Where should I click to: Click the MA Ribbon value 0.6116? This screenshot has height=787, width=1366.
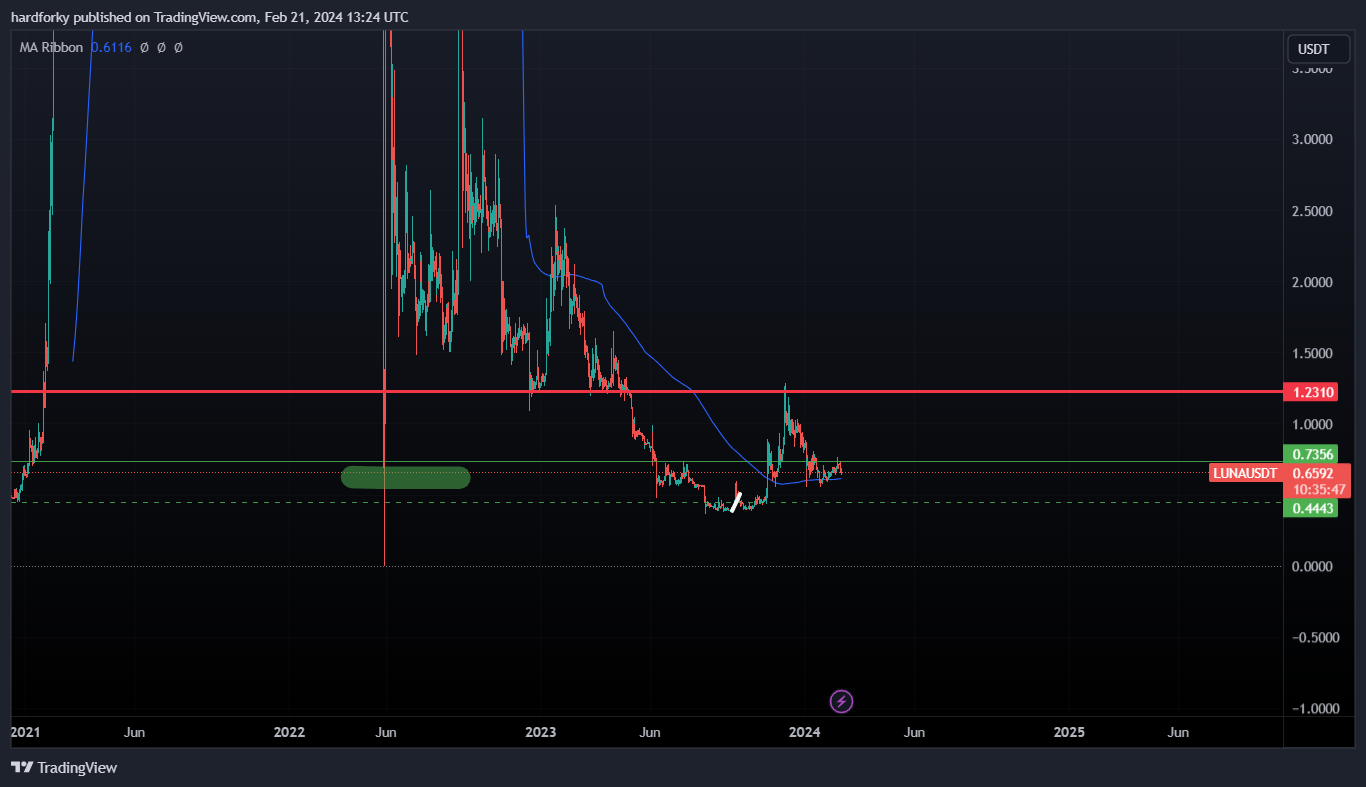point(111,47)
